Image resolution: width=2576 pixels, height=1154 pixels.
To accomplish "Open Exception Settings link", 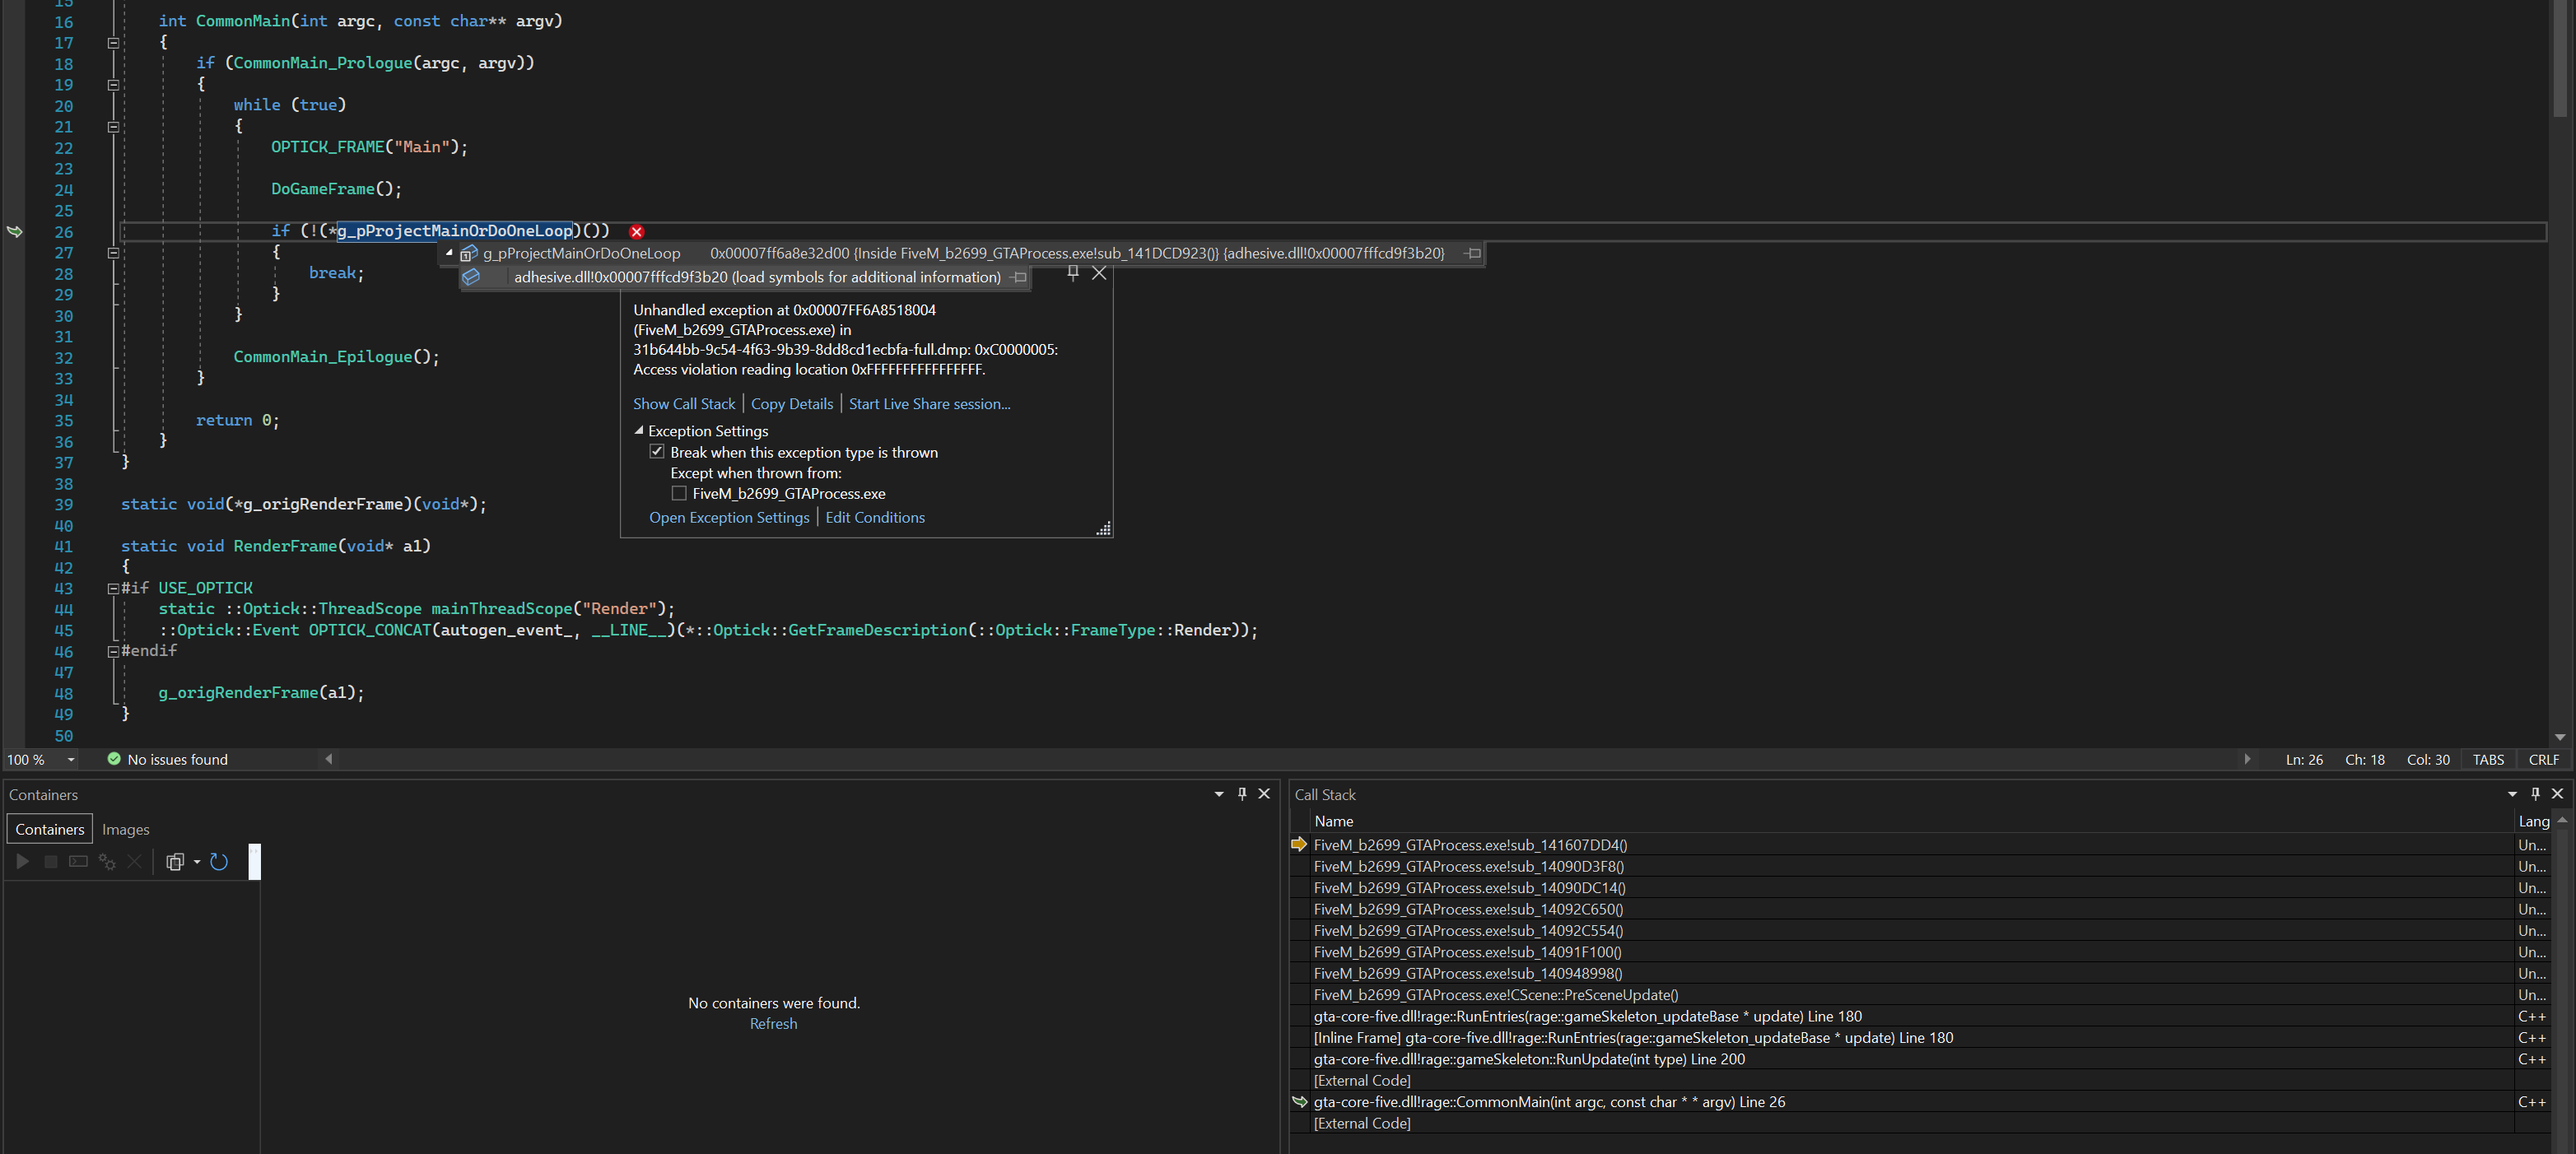I will coord(729,517).
